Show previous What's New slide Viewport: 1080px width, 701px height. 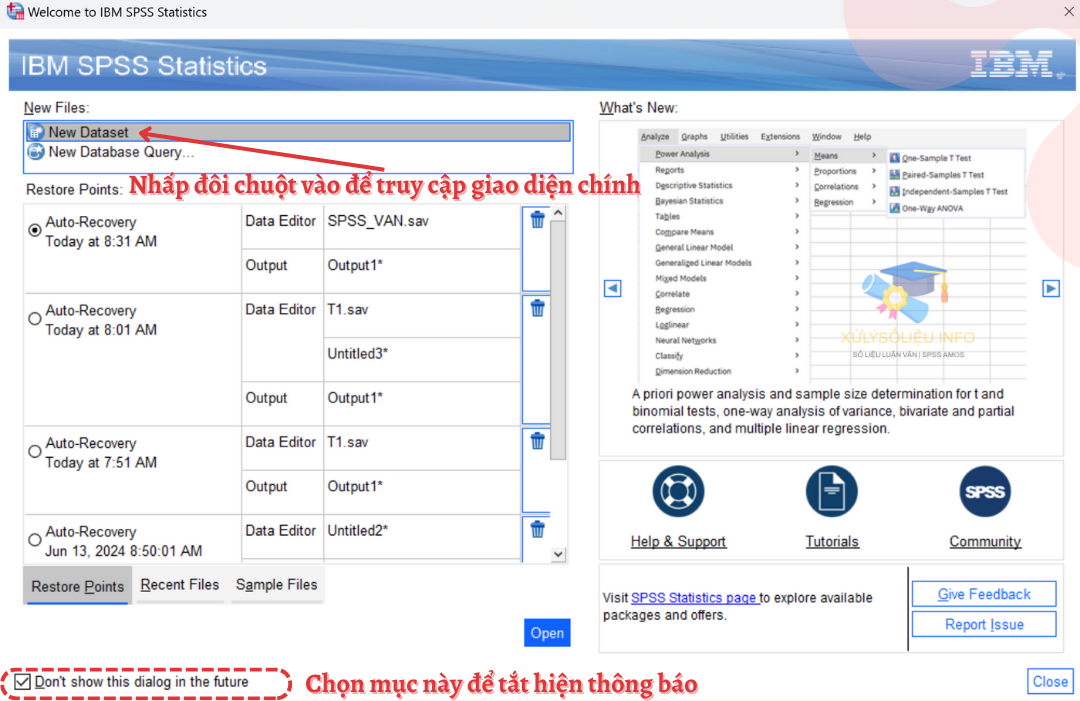(612, 289)
